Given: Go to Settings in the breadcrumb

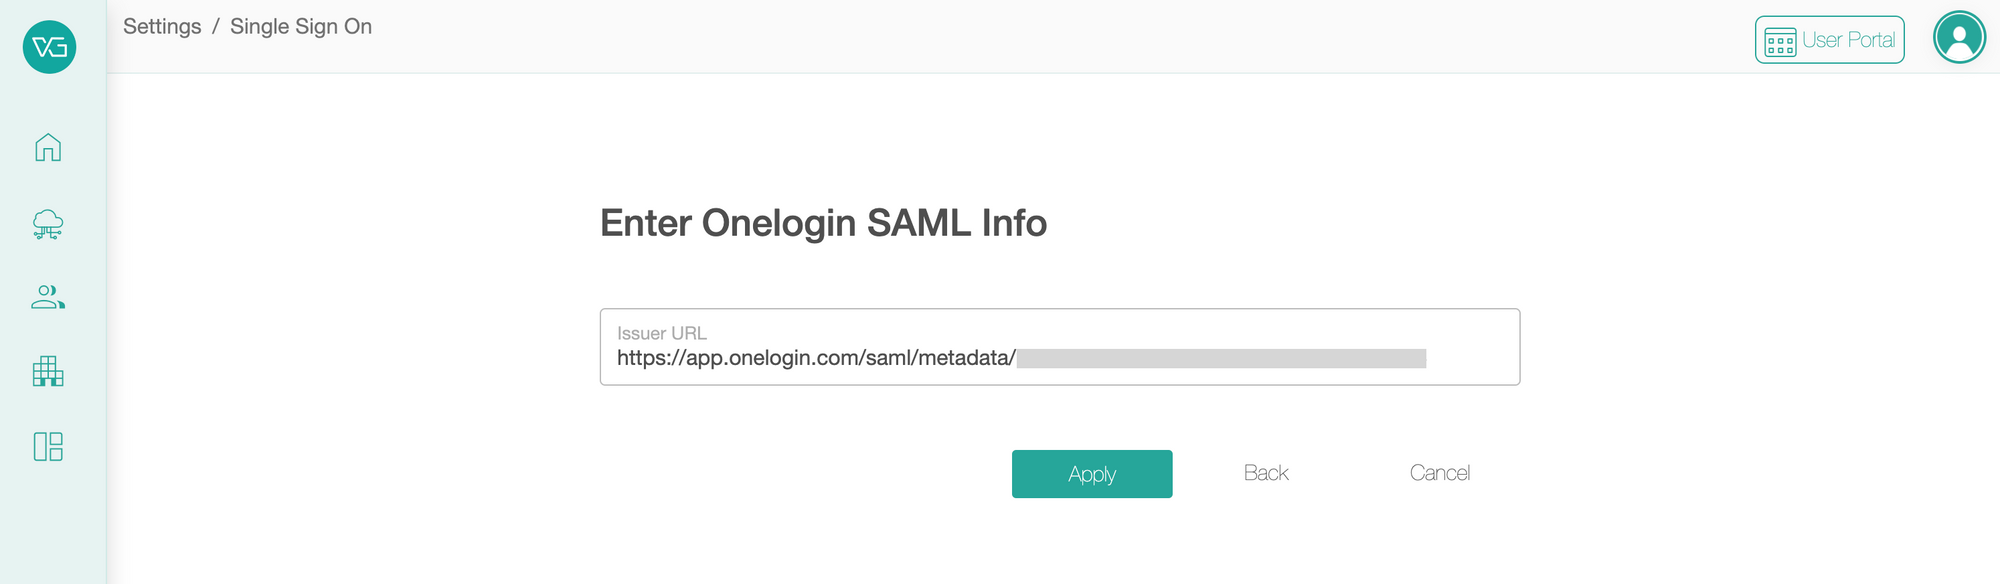Looking at the screenshot, I should tap(162, 27).
